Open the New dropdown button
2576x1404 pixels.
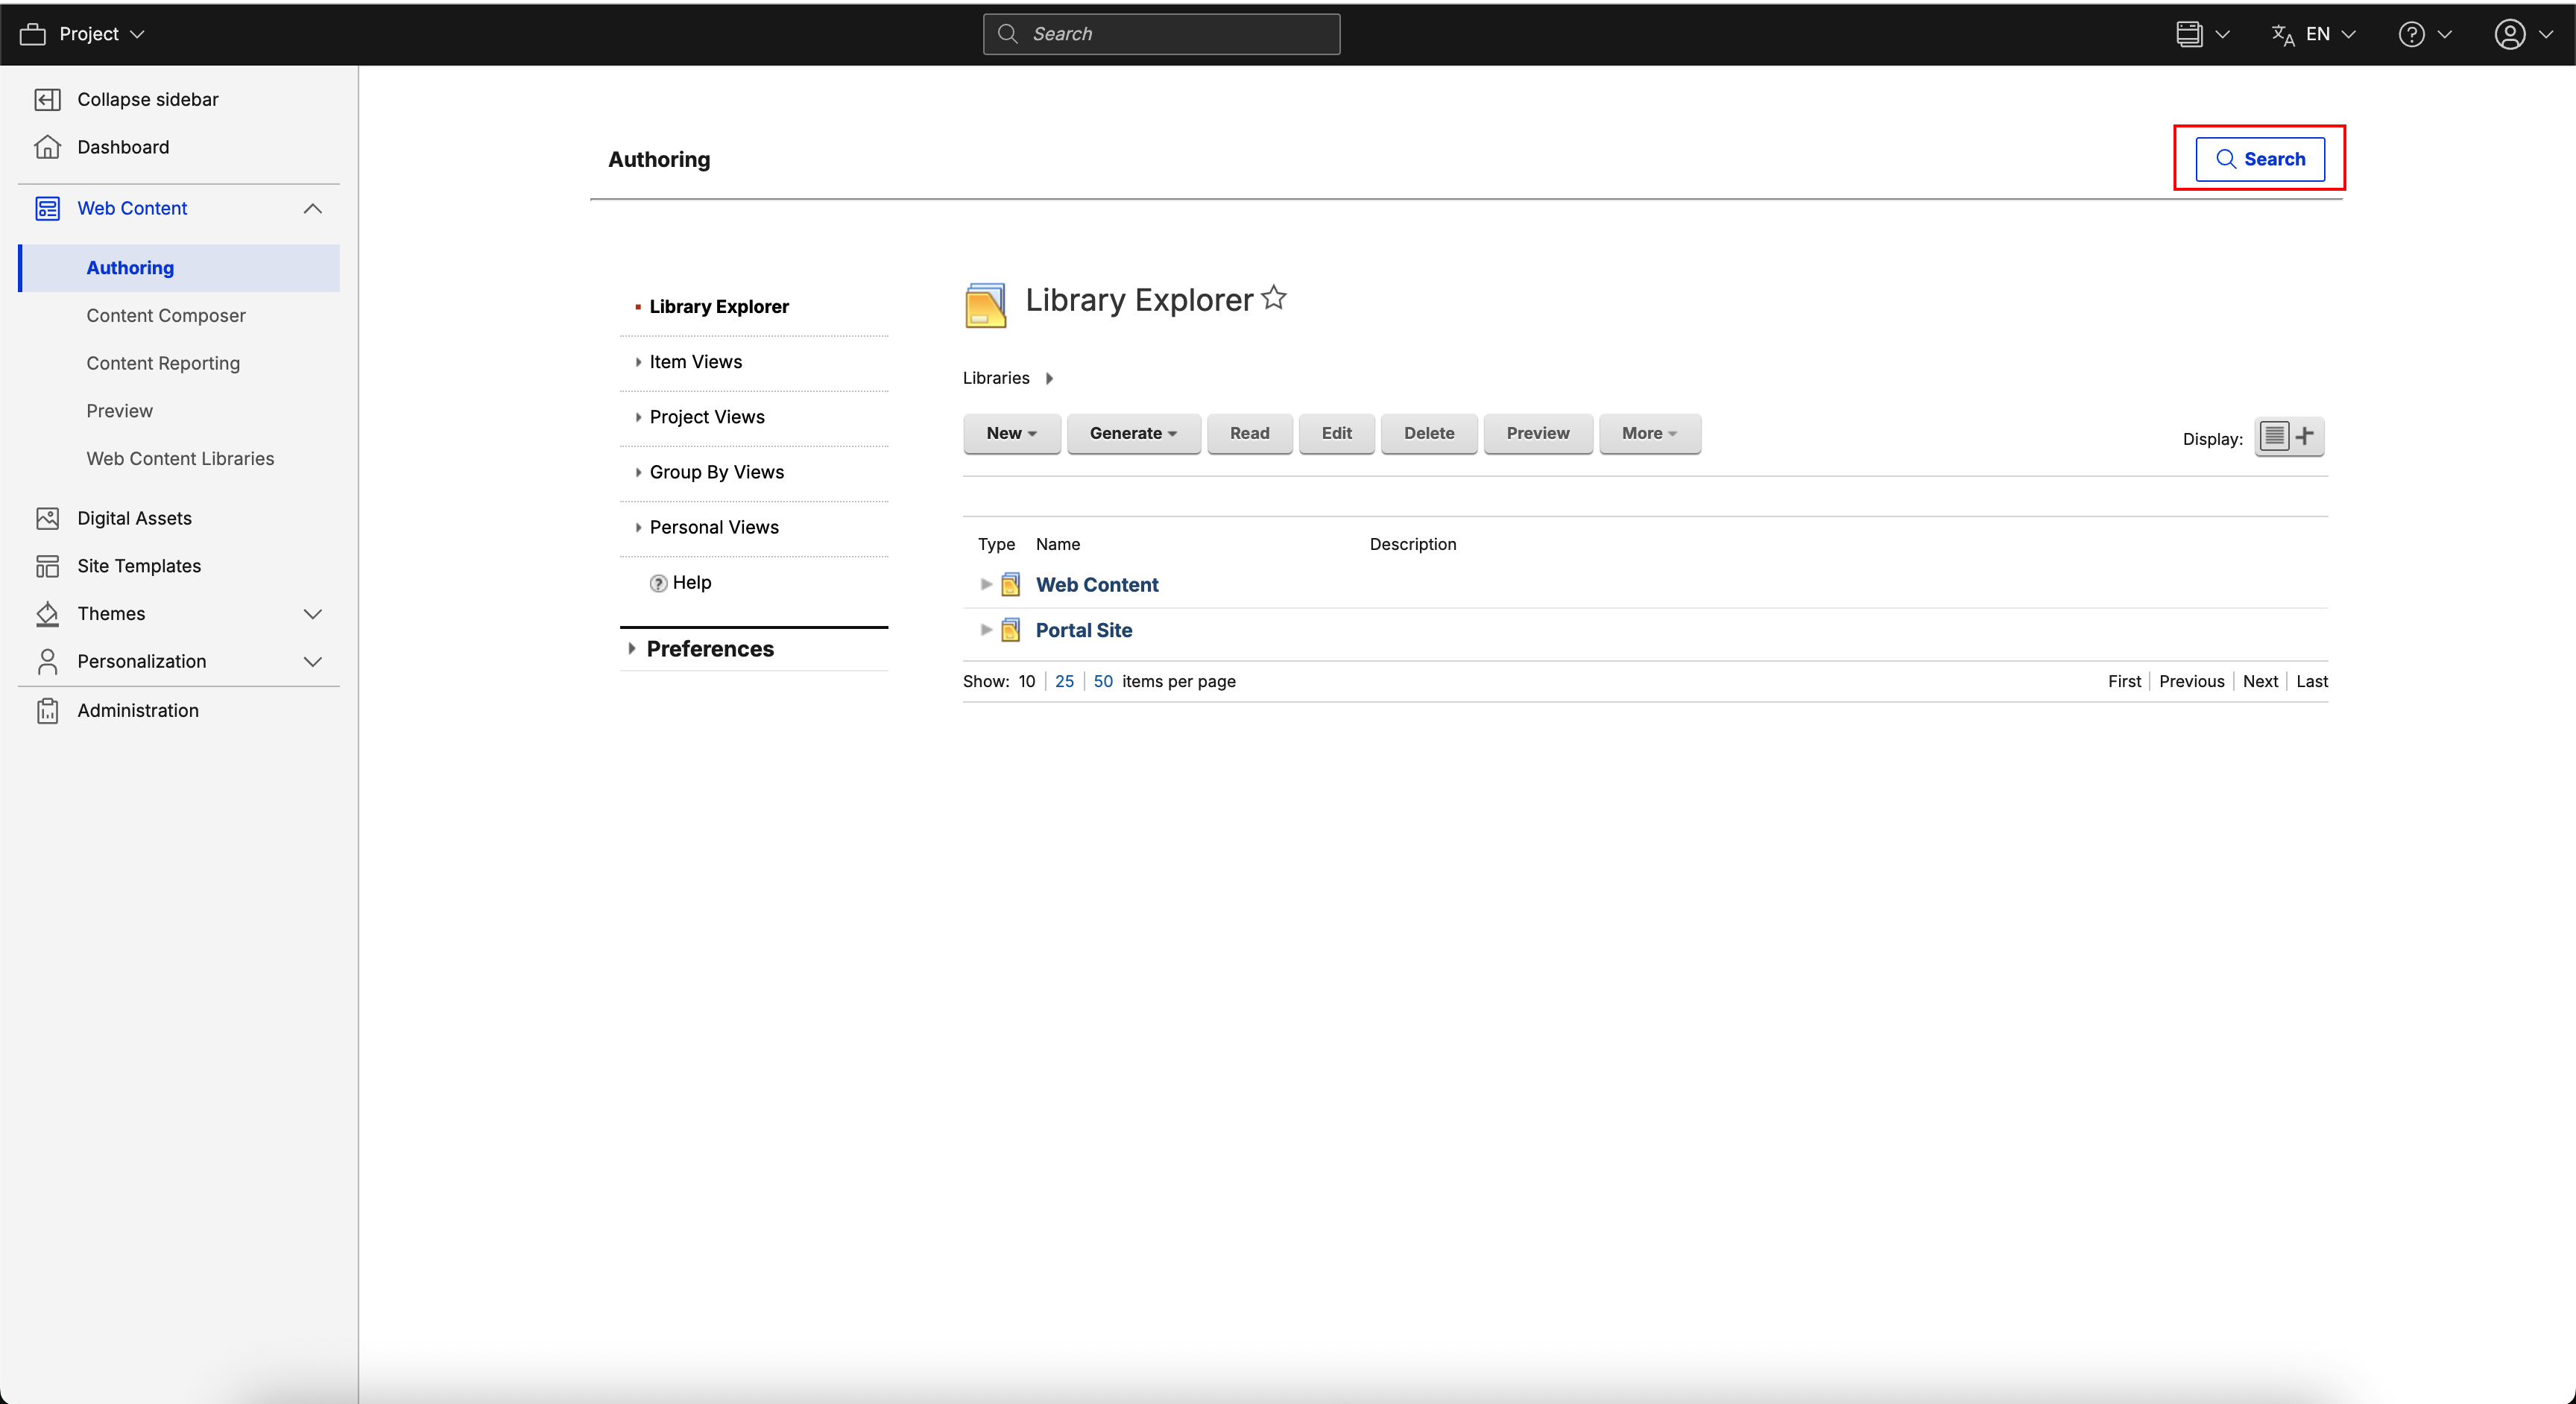tap(1011, 433)
